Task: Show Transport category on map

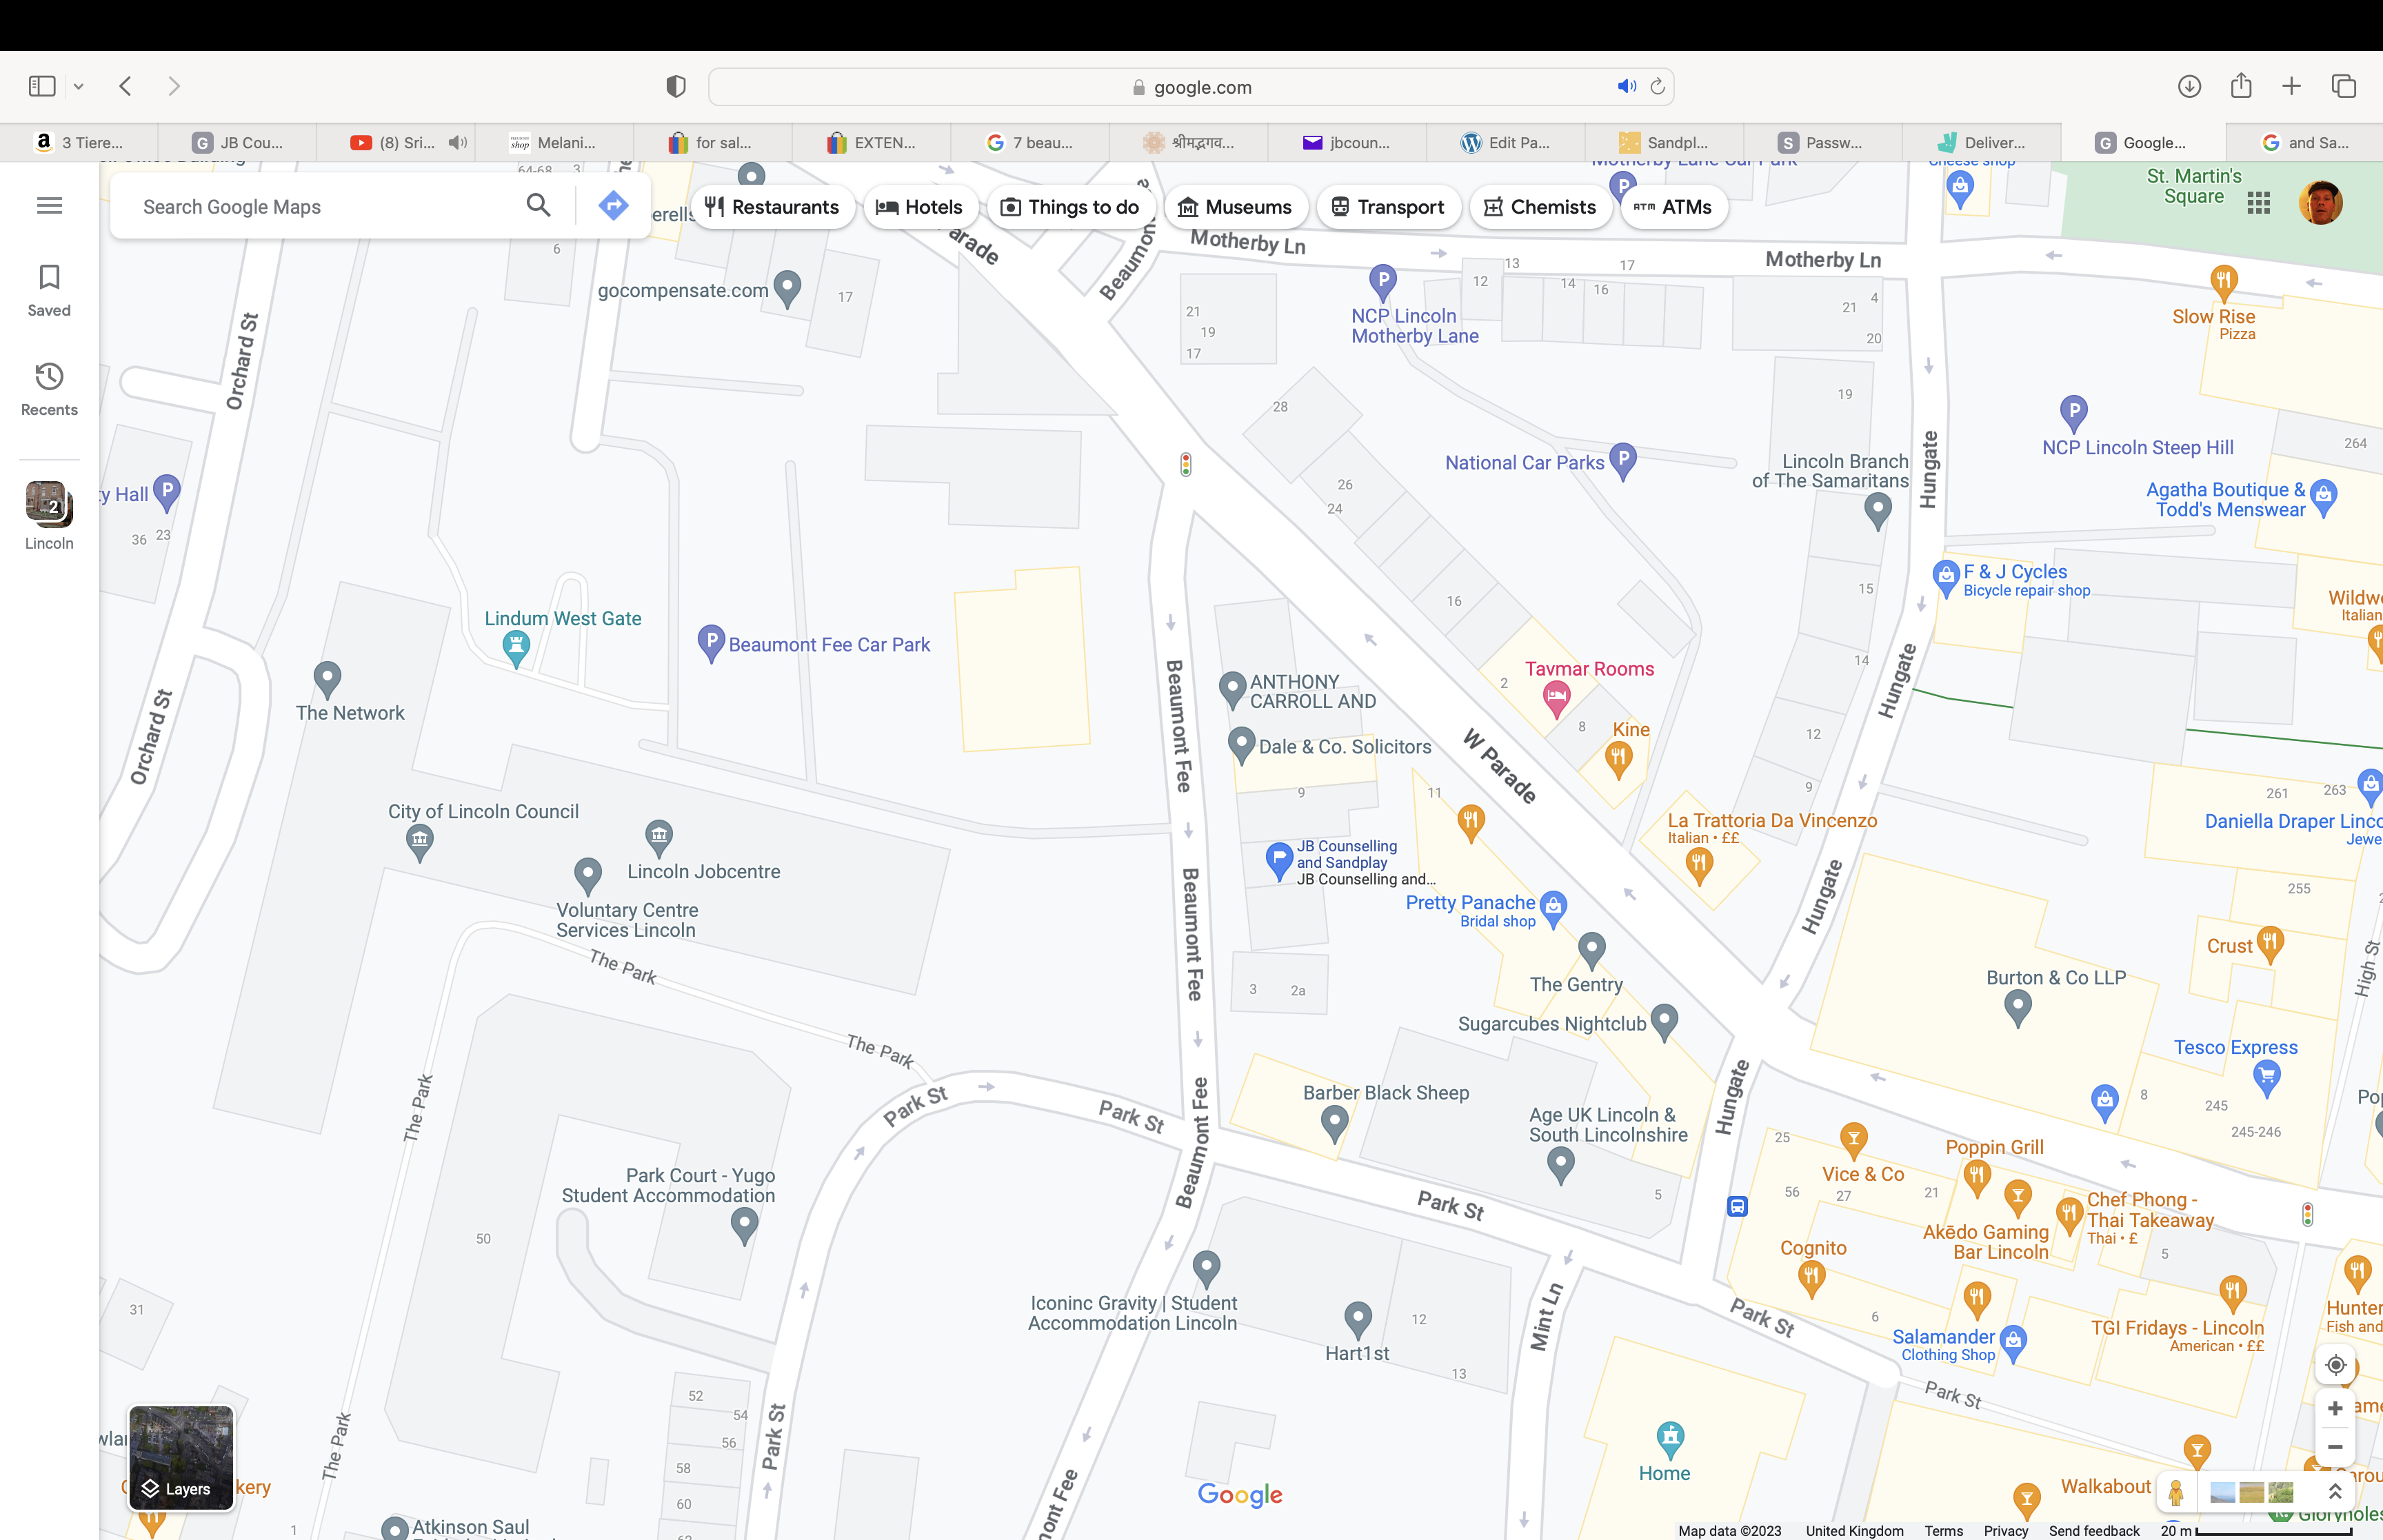Action: 1388,207
